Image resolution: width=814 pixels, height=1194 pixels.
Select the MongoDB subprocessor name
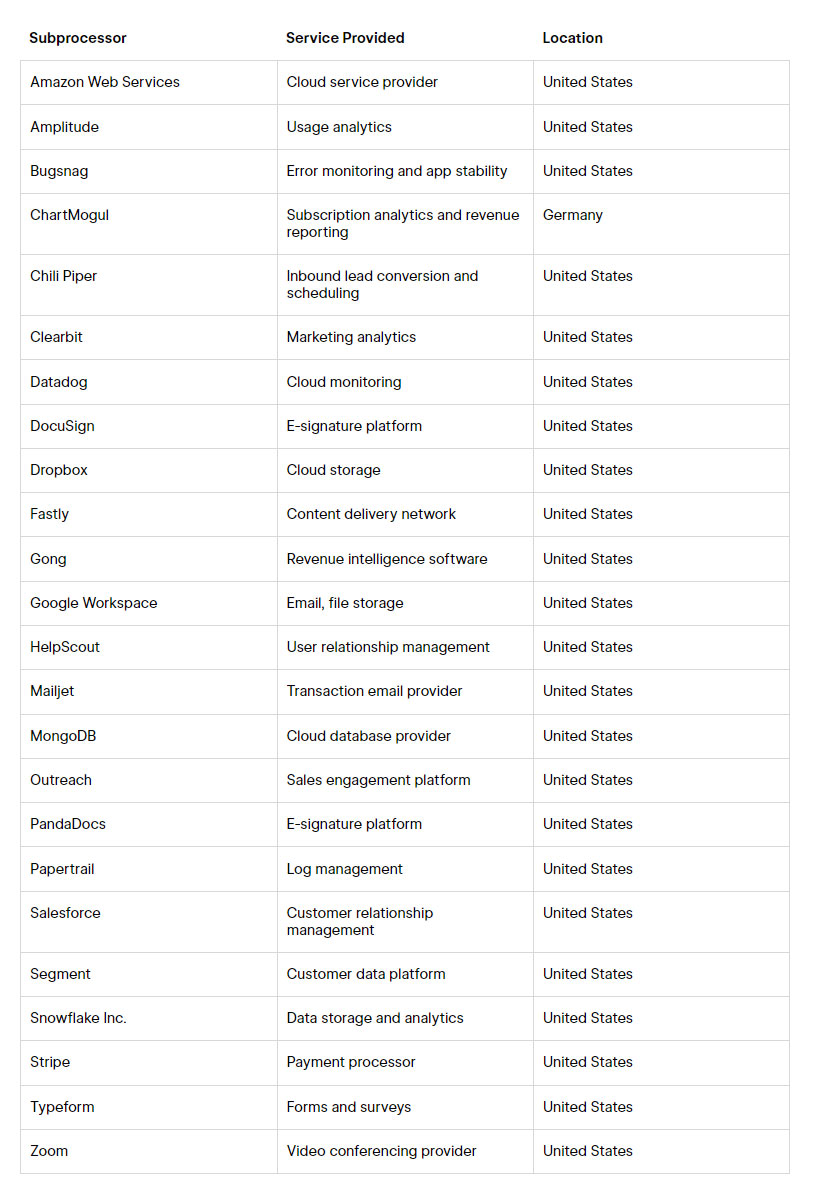point(63,736)
